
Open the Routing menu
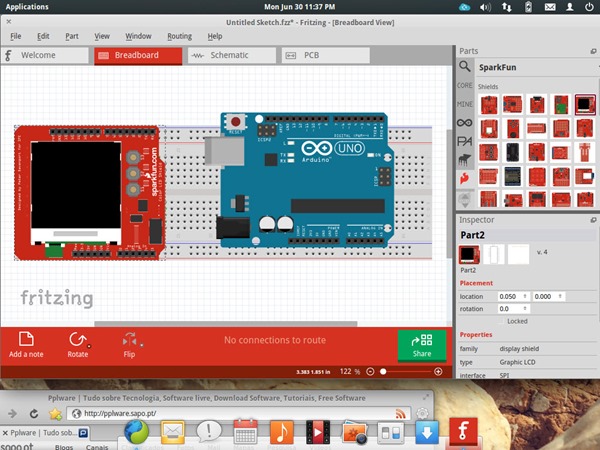pos(179,36)
